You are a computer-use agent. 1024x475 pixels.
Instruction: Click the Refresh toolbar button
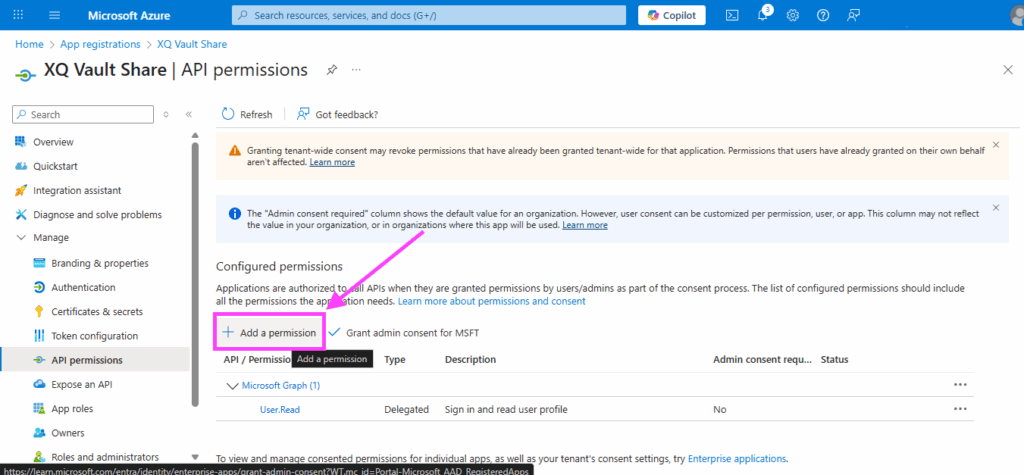[x=246, y=114]
